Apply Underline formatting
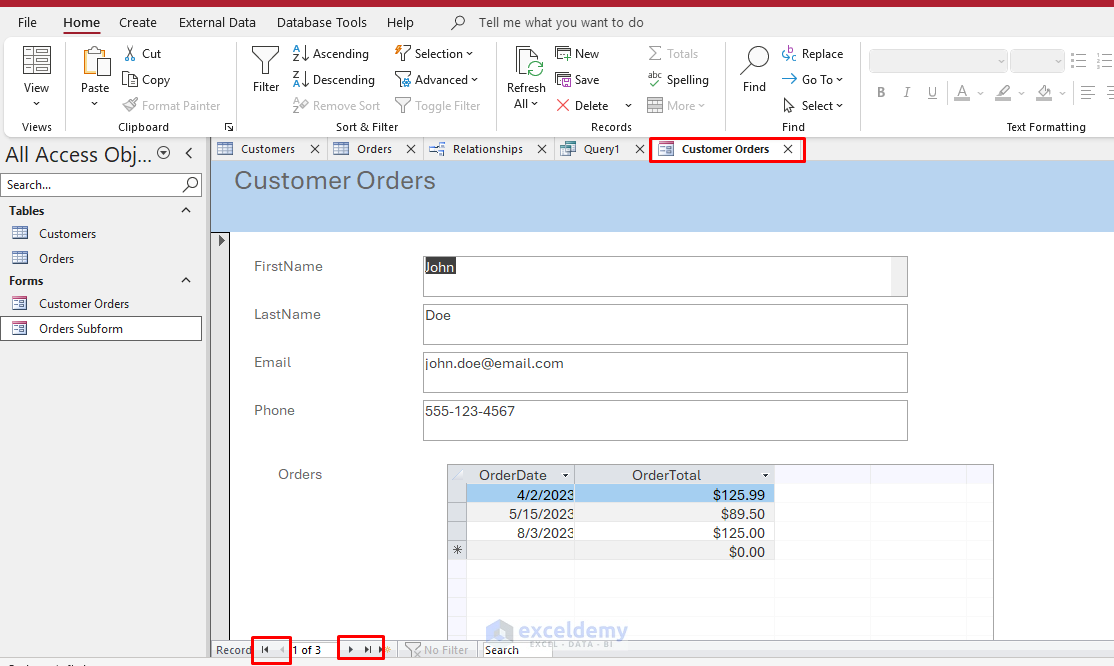The width and height of the screenshot is (1114, 666). tap(932, 92)
